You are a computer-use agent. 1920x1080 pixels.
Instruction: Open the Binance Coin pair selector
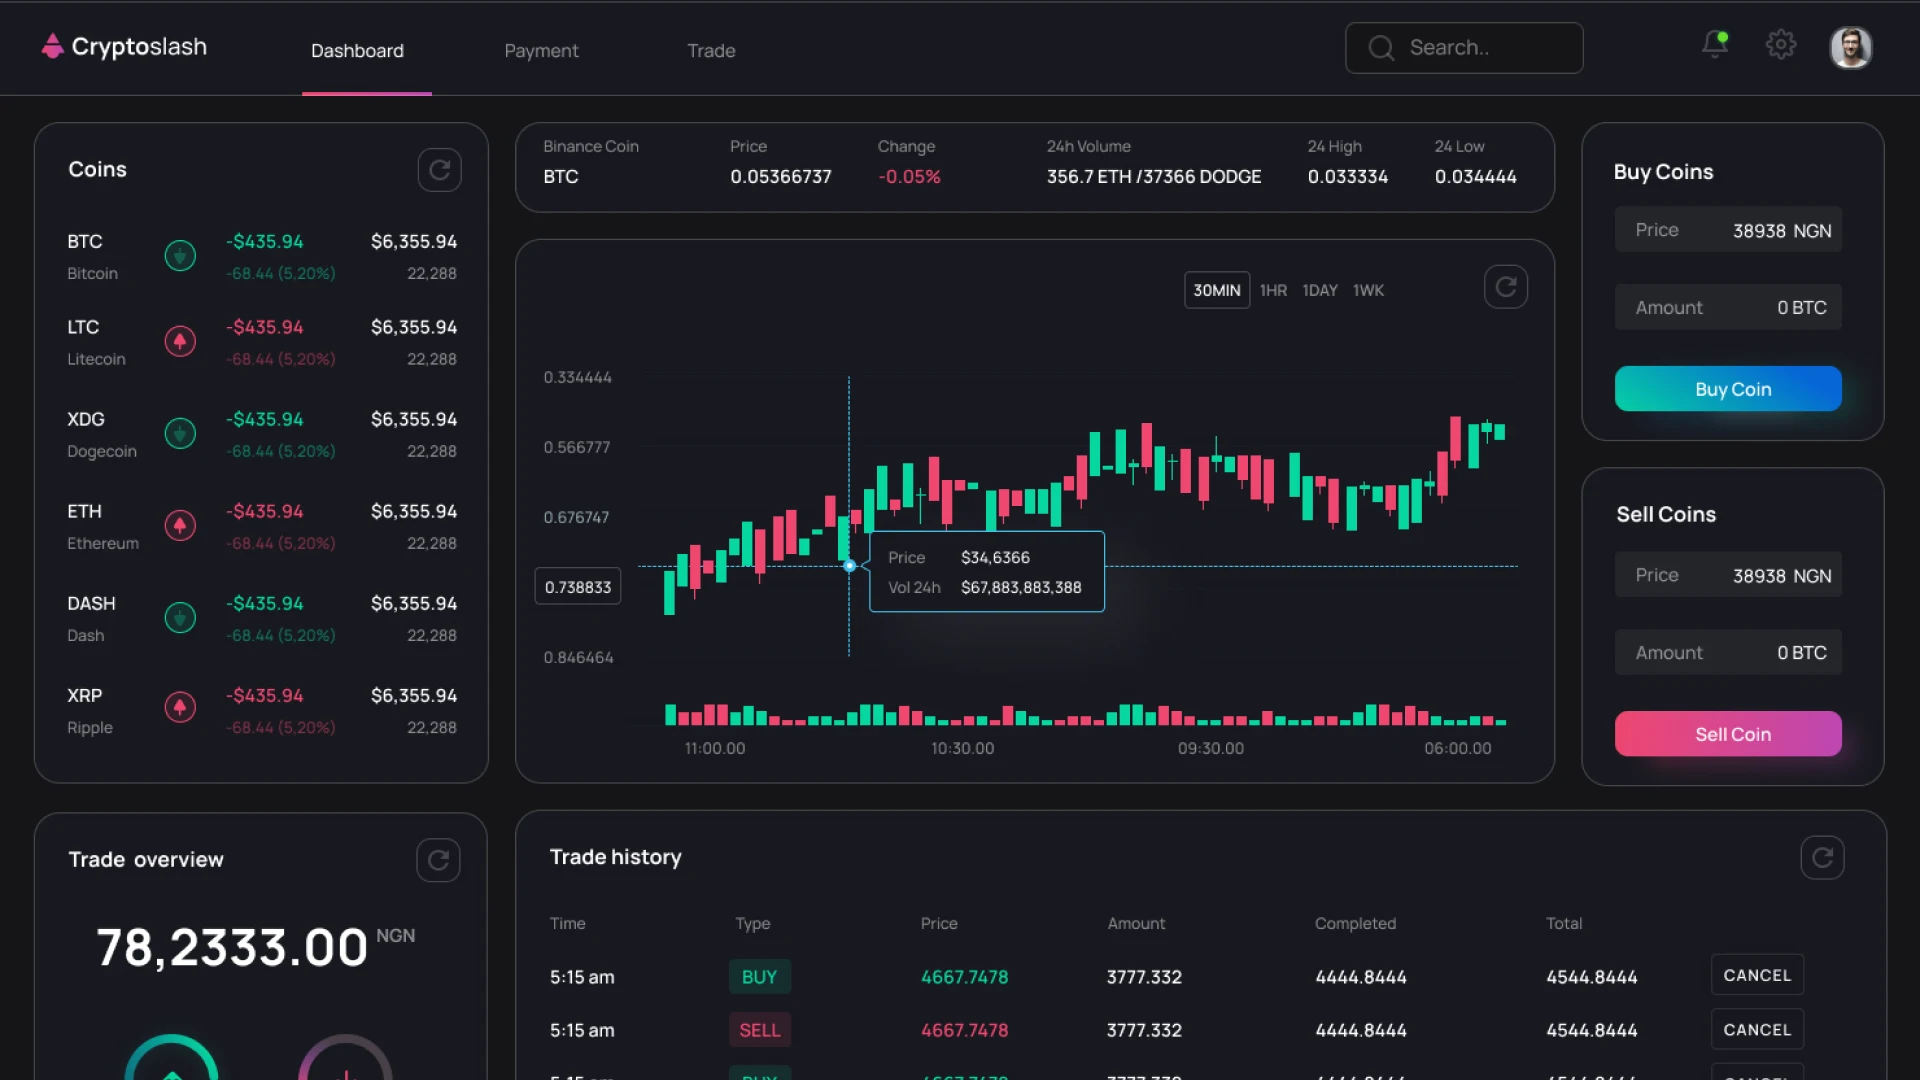[x=590, y=162]
